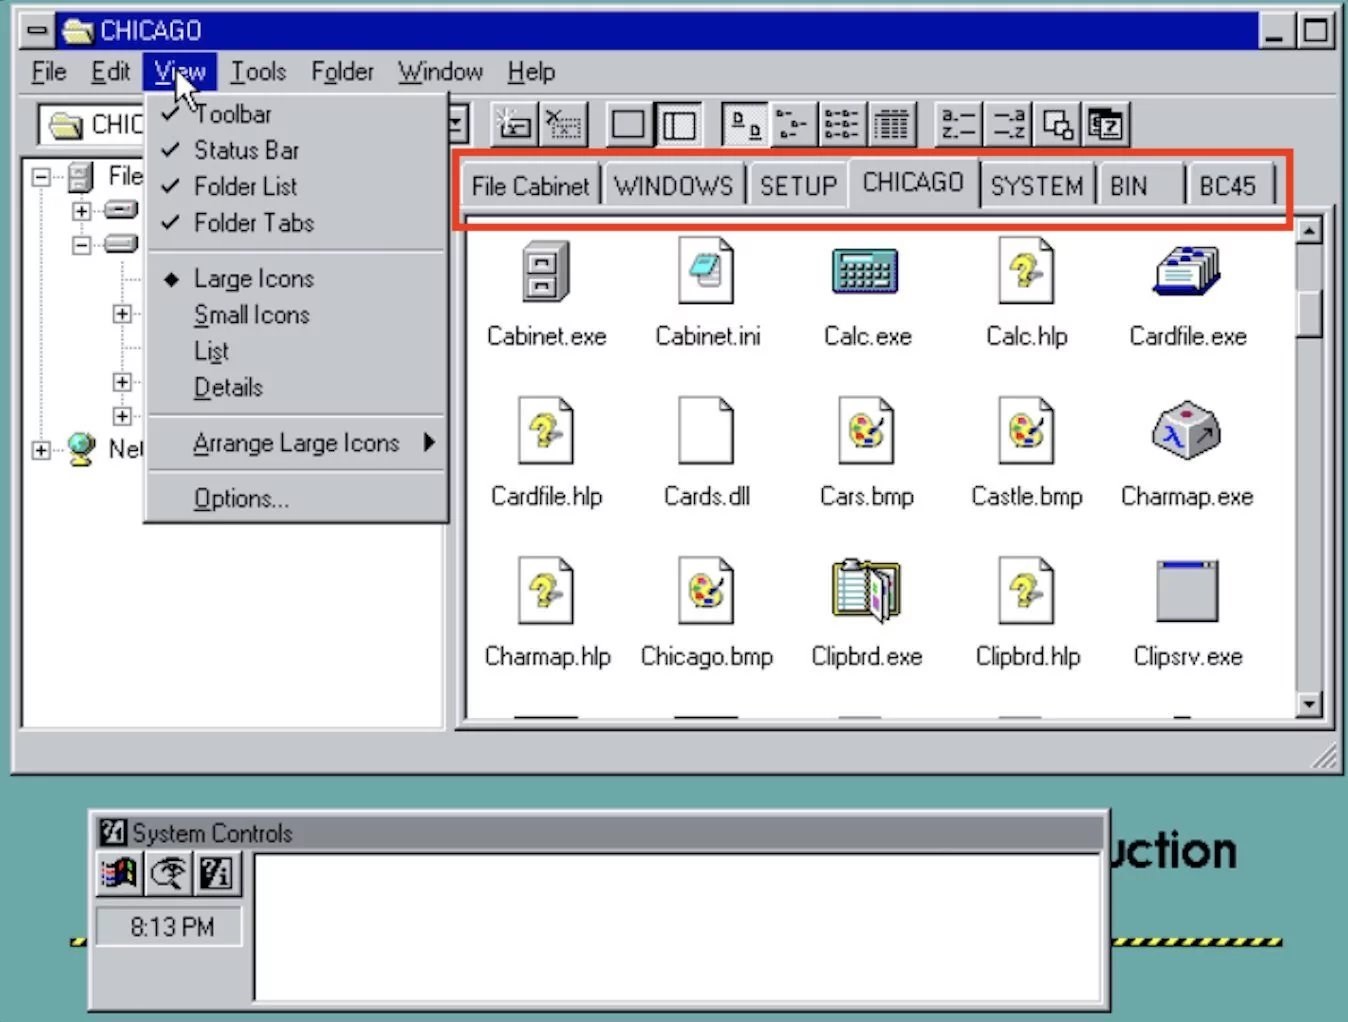Select Details option in View menu
Image resolution: width=1348 pixels, height=1022 pixels.
point(296,387)
